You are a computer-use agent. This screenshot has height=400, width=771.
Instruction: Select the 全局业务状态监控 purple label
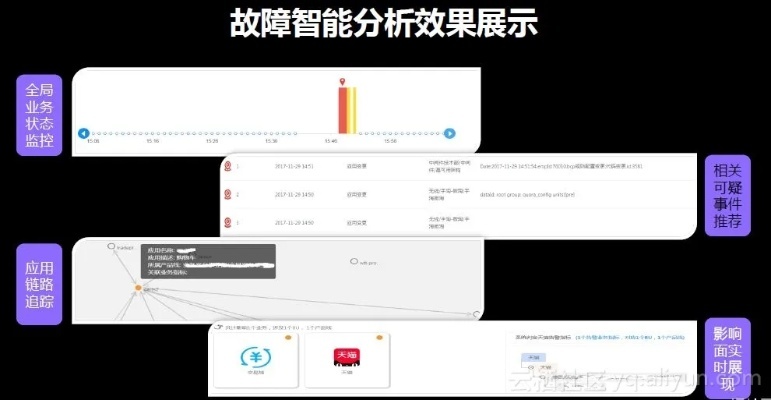(x=39, y=112)
